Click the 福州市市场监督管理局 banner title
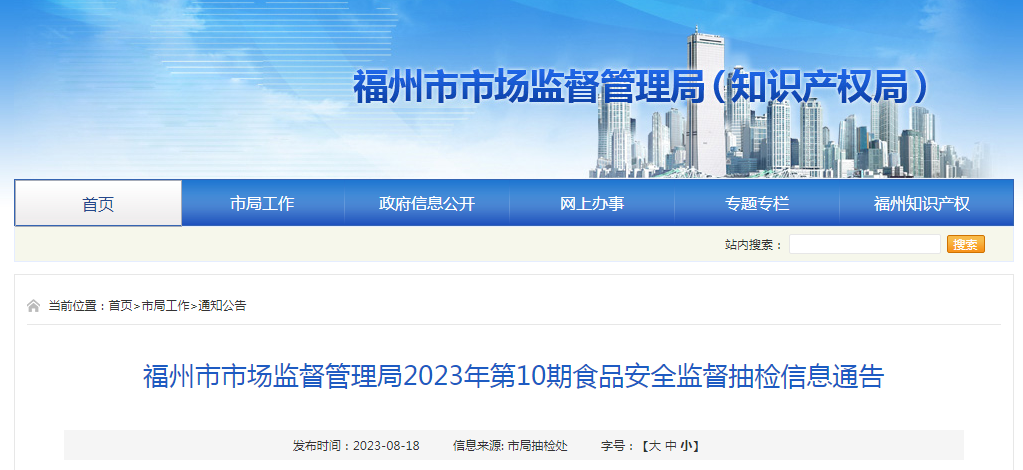 click(641, 87)
